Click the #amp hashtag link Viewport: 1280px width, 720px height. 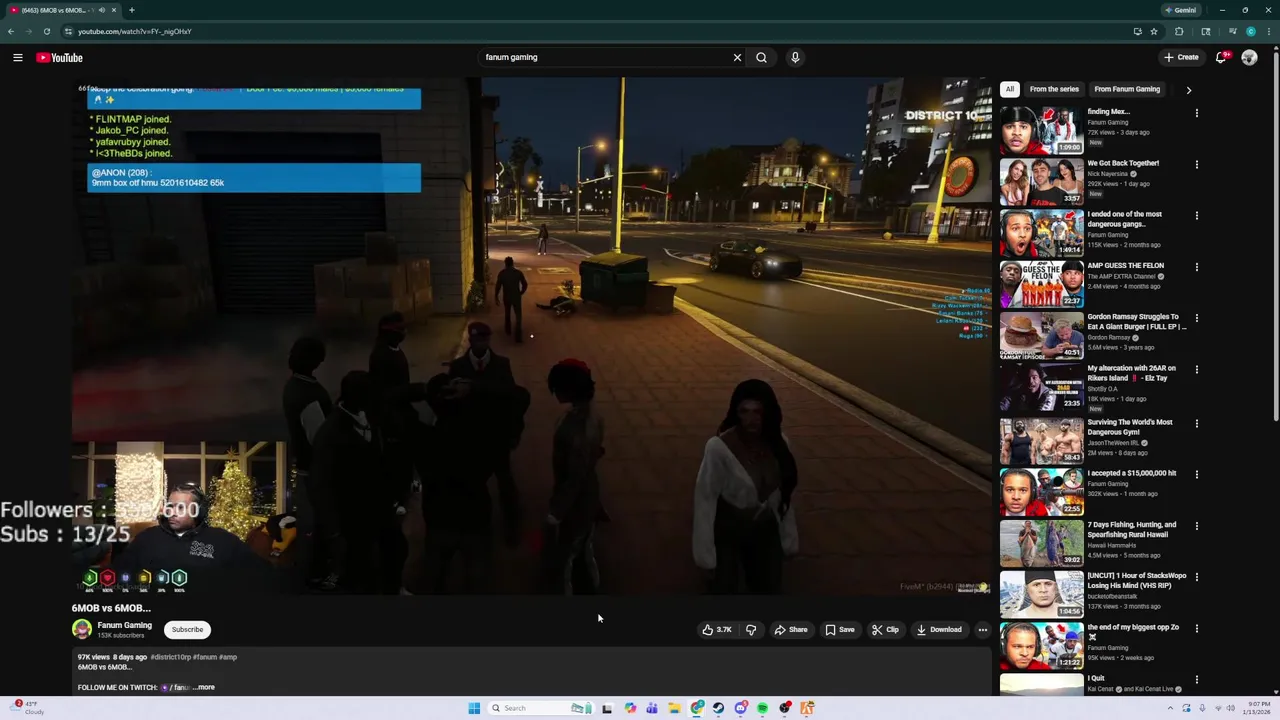pos(228,657)
